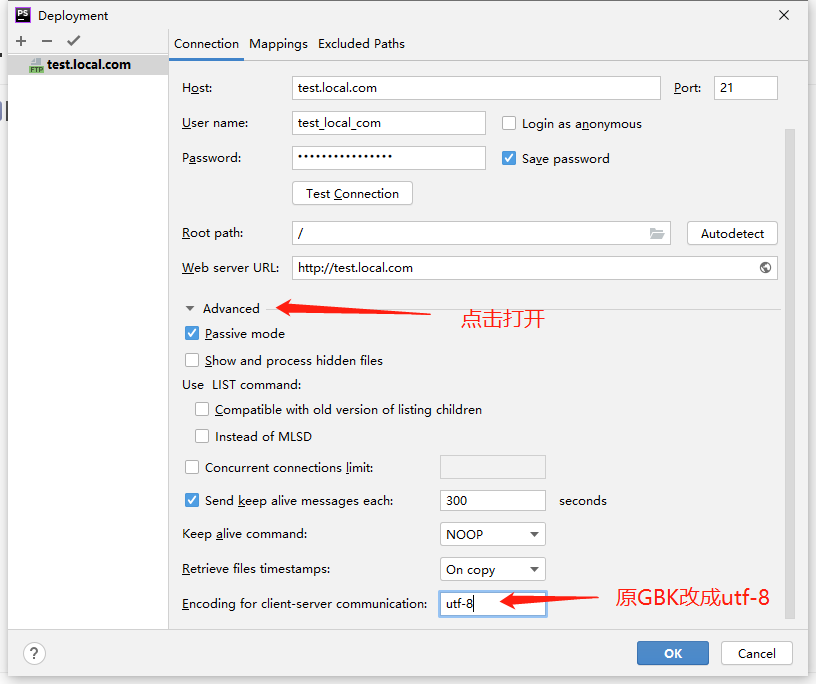This screenshot has width=816, height=684.
Task: Switch to the Connection tab
Action: [206, 44]
